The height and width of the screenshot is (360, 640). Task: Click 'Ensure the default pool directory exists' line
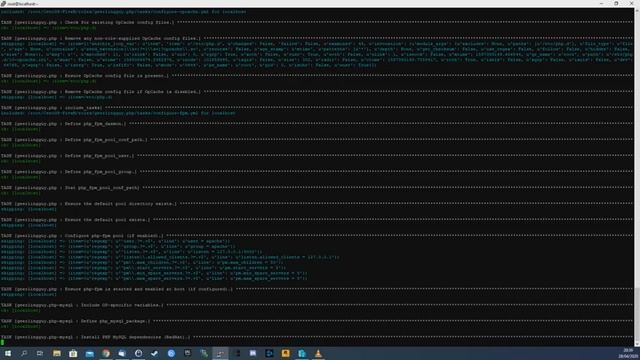coord(89,204)
